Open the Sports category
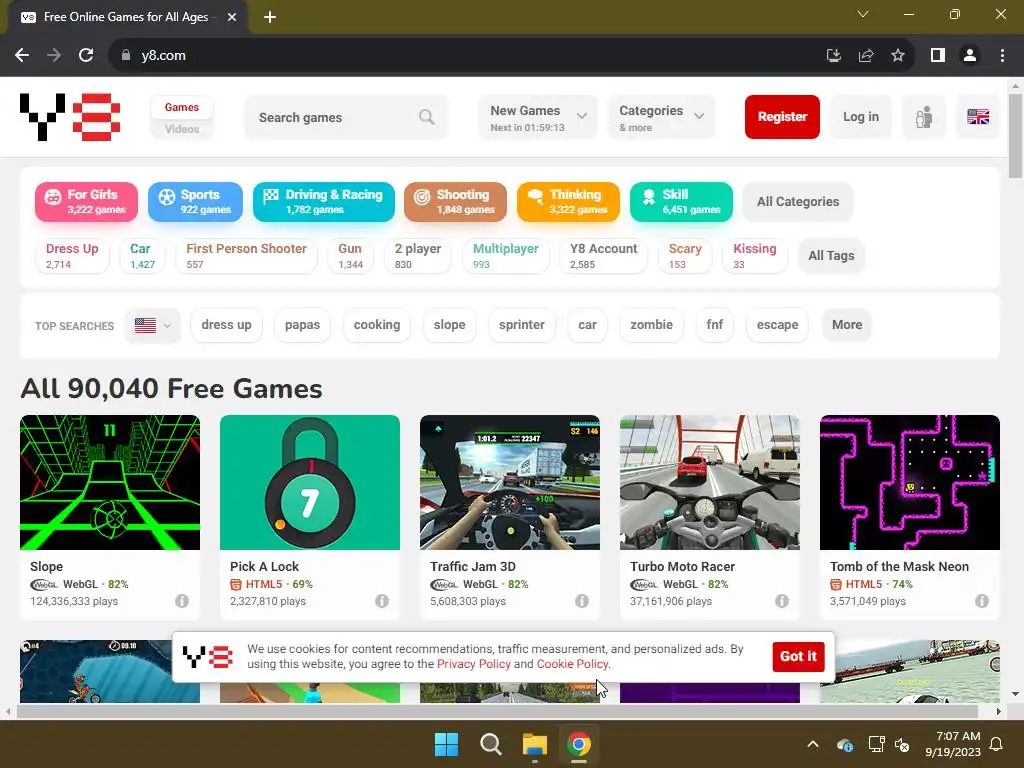Screen dimensions: 1024x768 pos(195,202)
